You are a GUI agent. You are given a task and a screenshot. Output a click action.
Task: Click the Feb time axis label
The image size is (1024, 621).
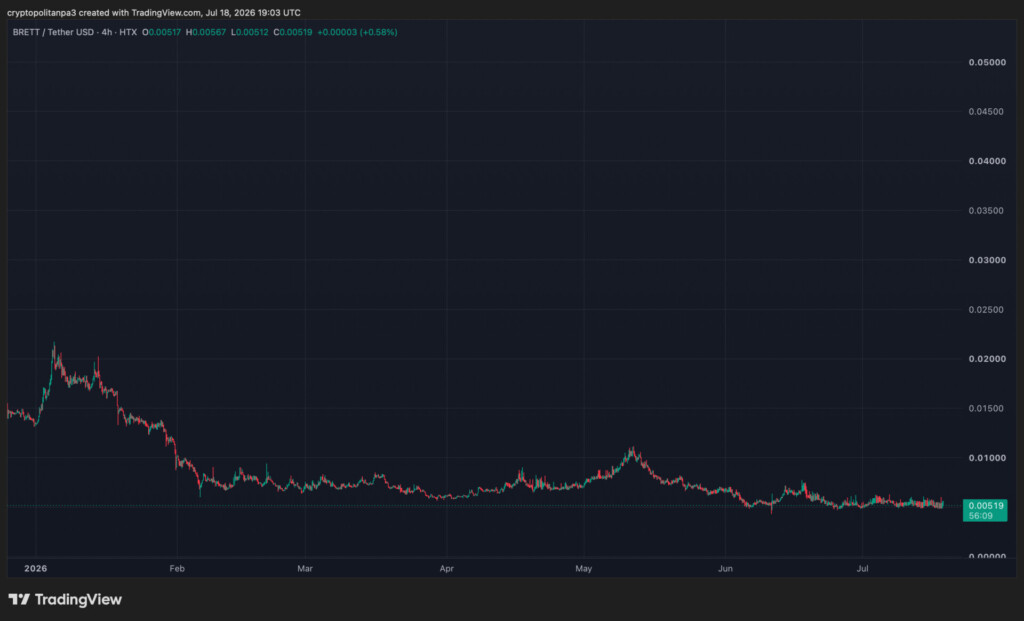point(177,569)
